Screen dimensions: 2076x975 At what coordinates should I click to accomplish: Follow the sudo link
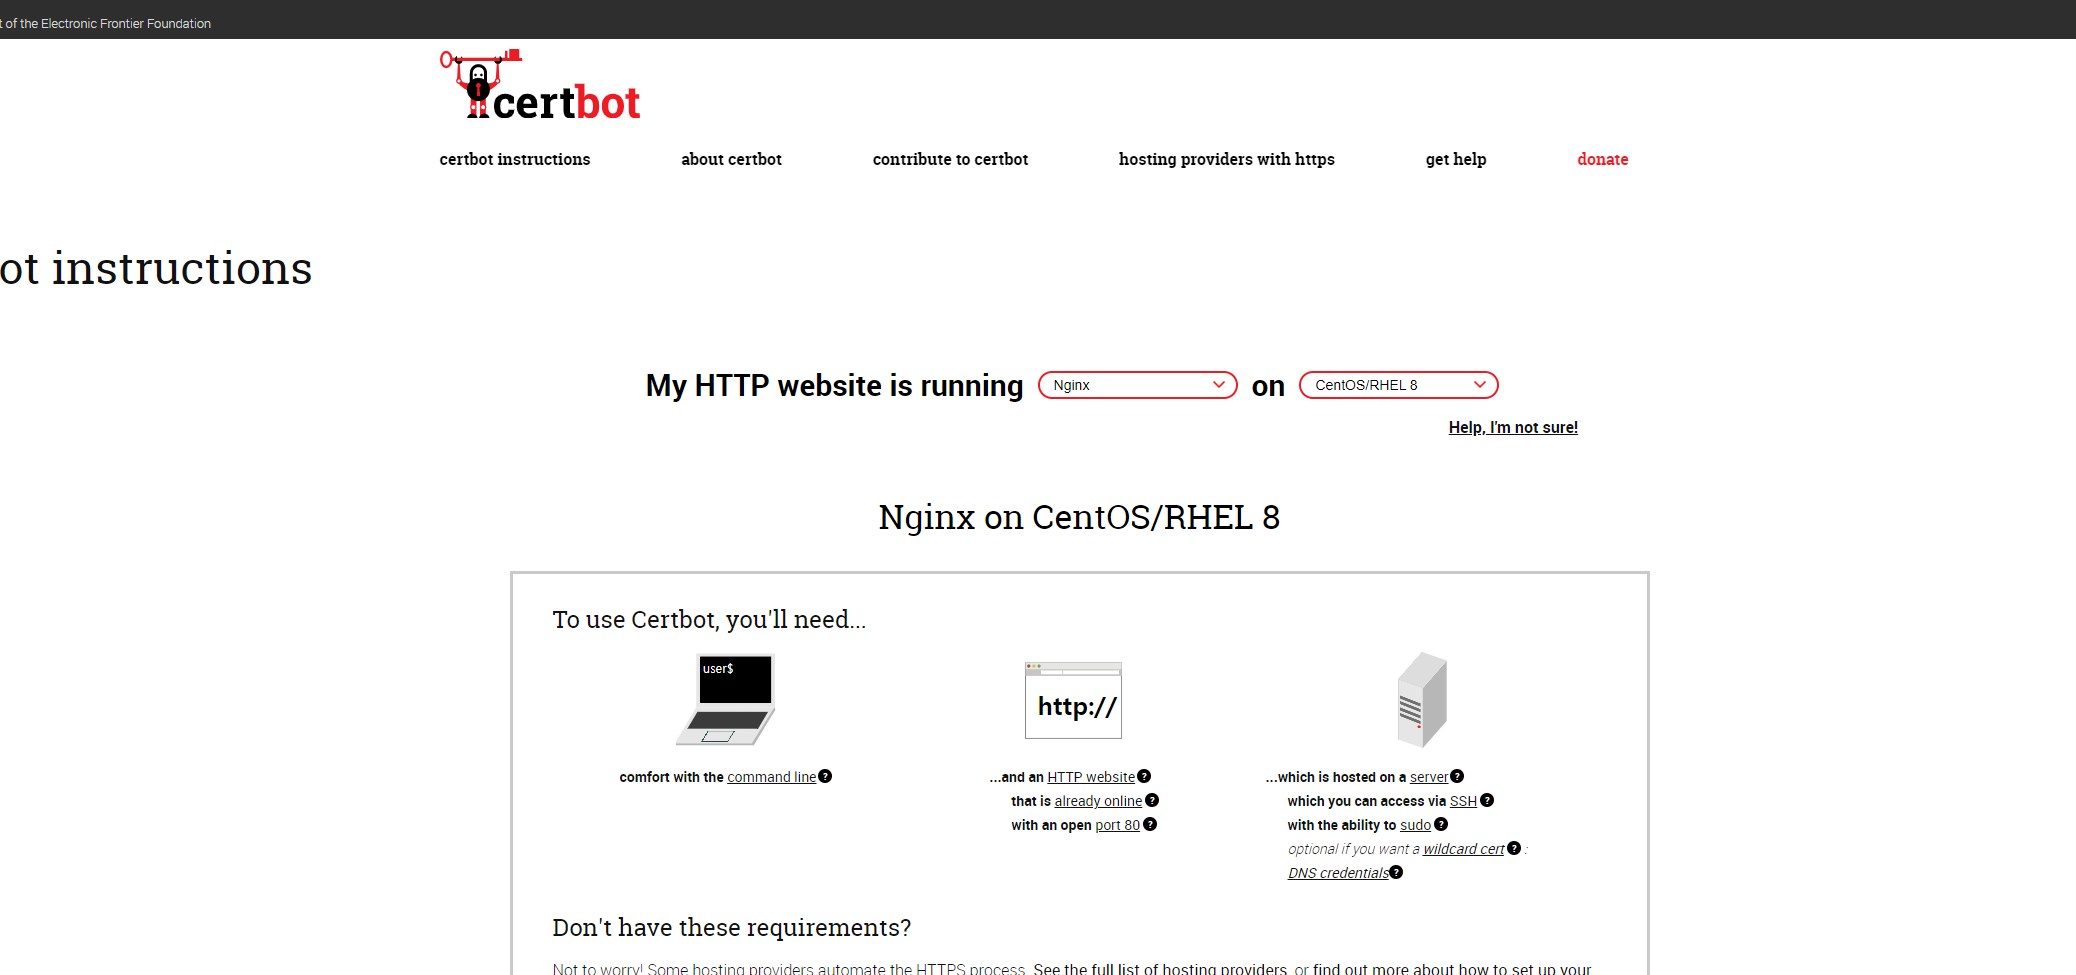click(x=1415, y=825)
